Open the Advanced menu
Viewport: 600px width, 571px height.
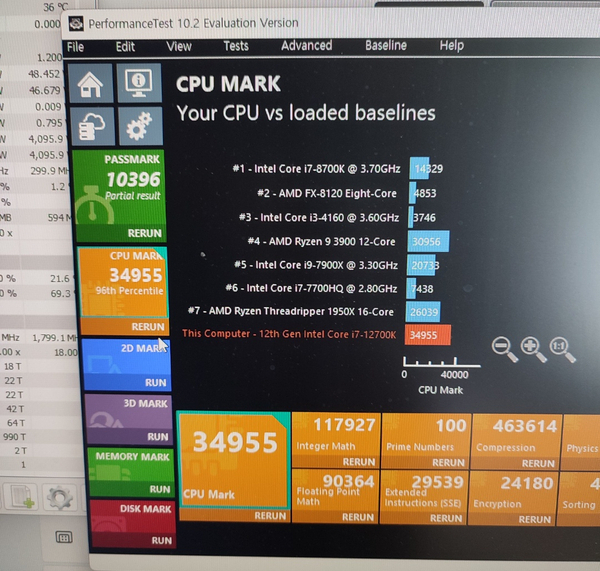[307, 46]
